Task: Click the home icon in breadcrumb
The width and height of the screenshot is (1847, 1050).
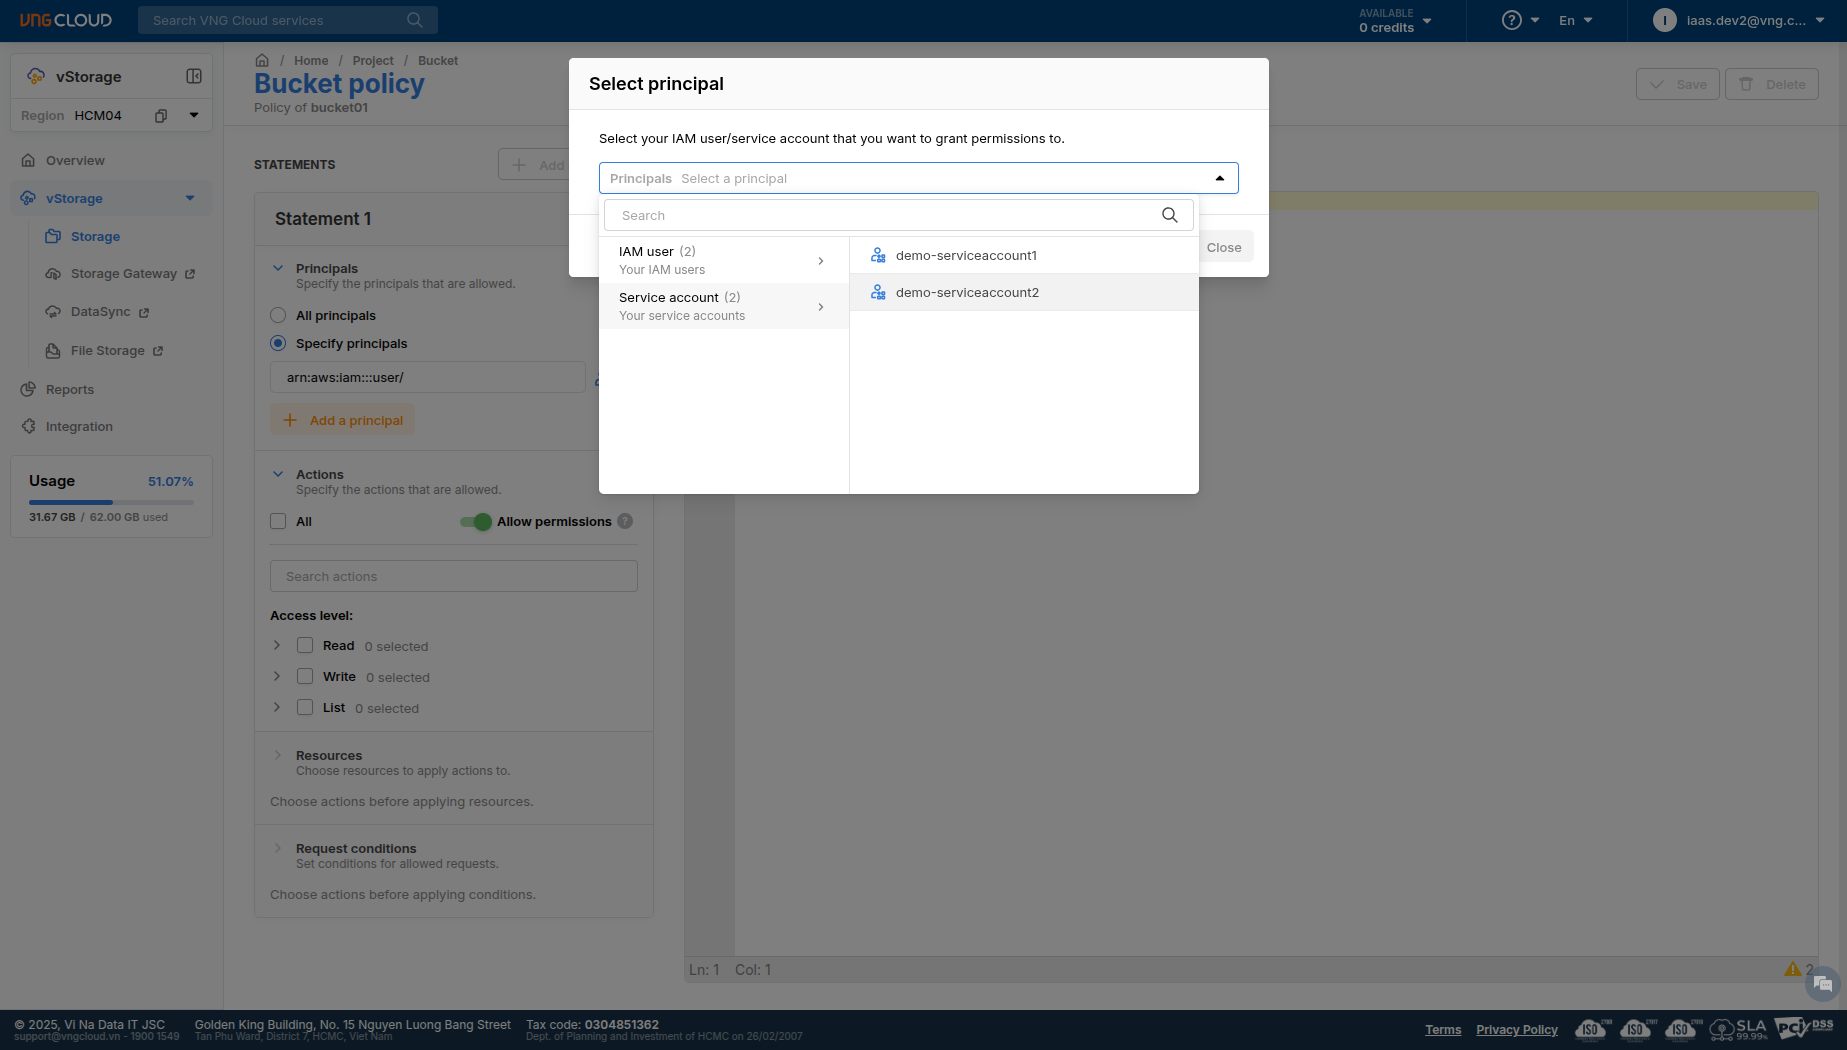Action: click(262, 60)
